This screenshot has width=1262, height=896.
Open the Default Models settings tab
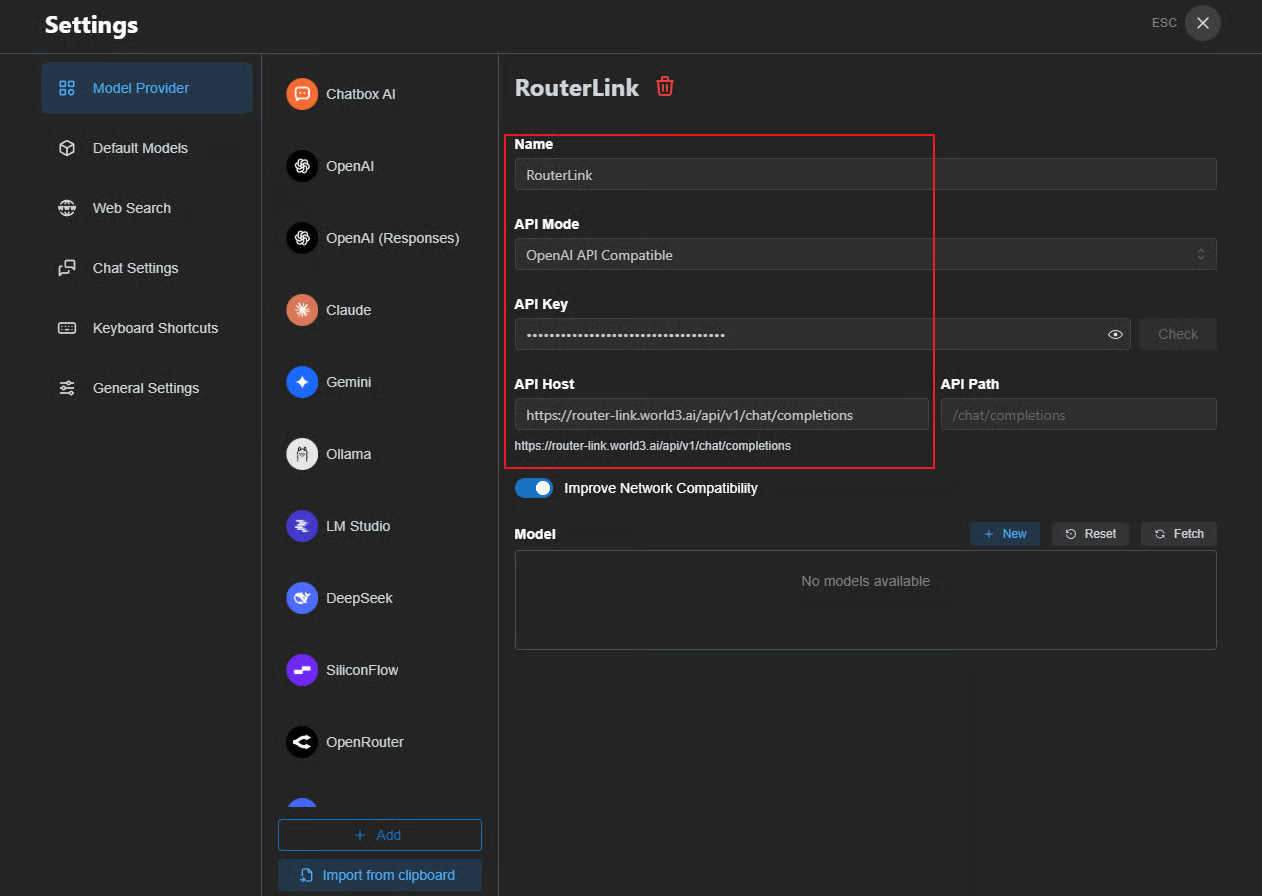coord(140,148)
